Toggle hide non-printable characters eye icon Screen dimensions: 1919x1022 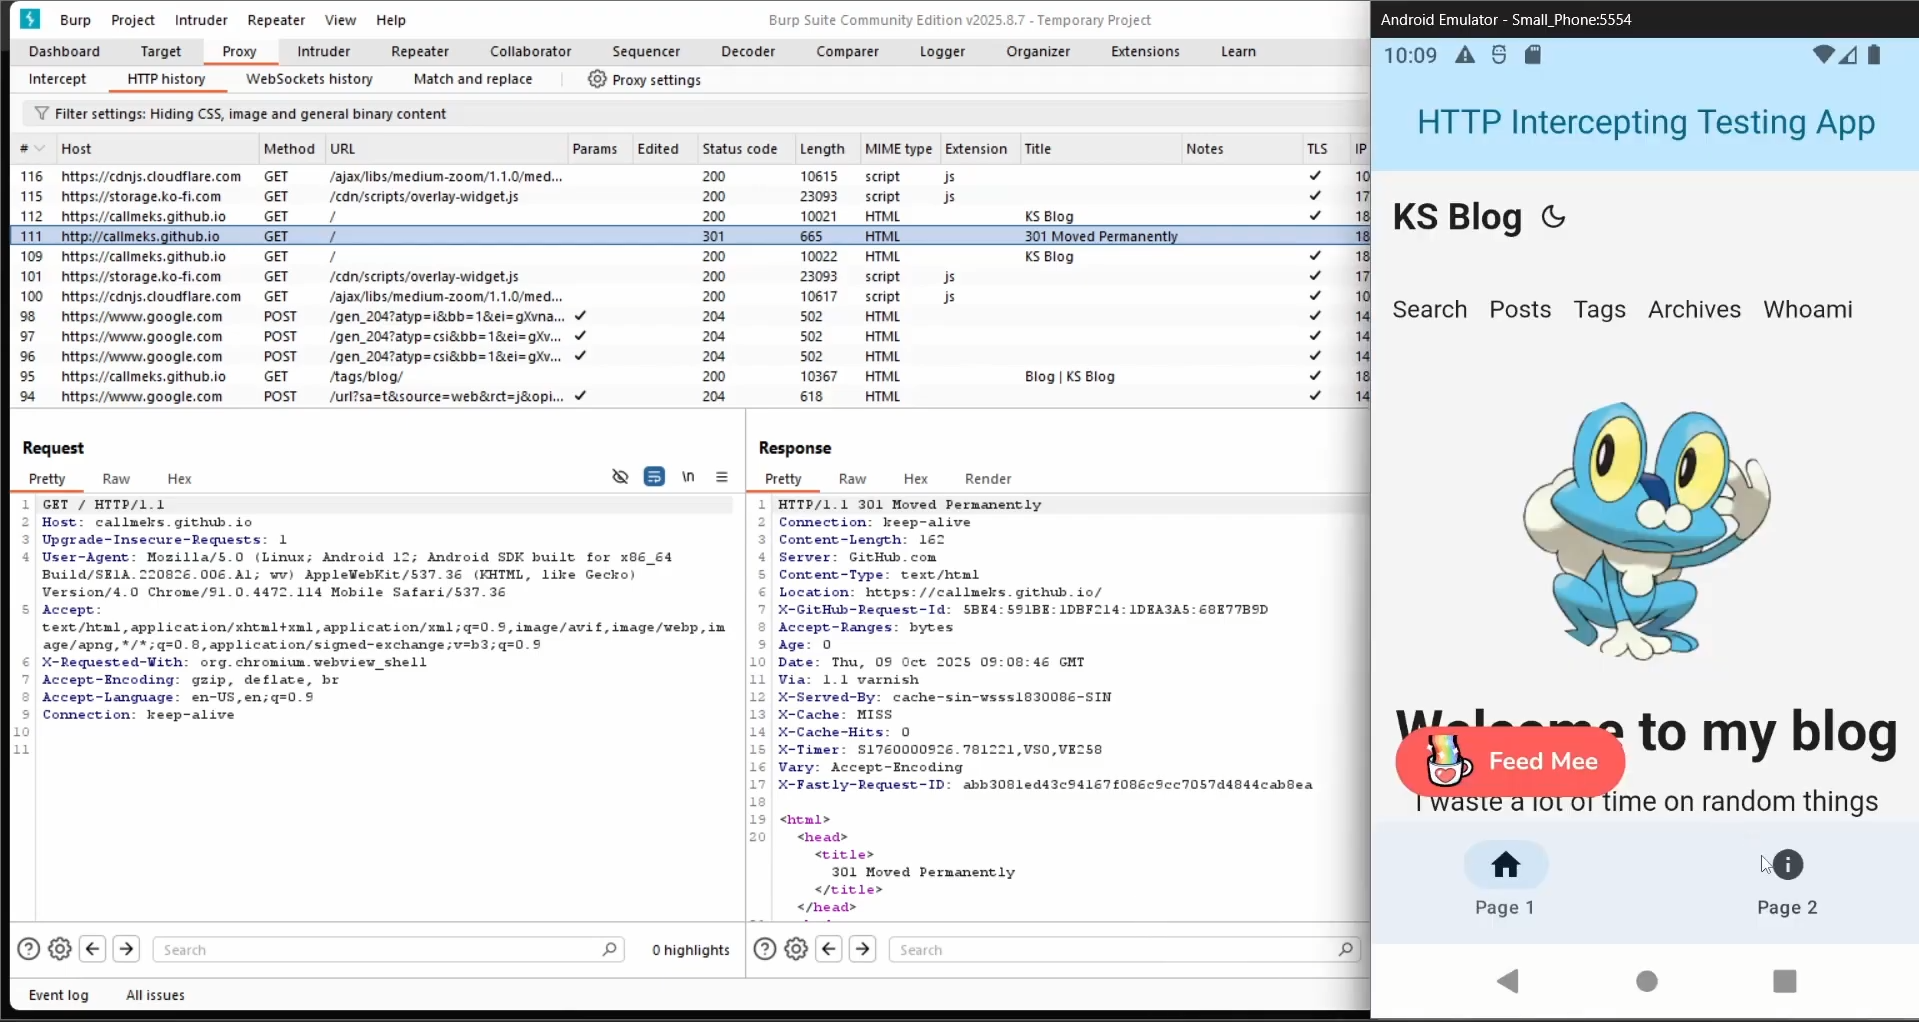tap(620, 477)
